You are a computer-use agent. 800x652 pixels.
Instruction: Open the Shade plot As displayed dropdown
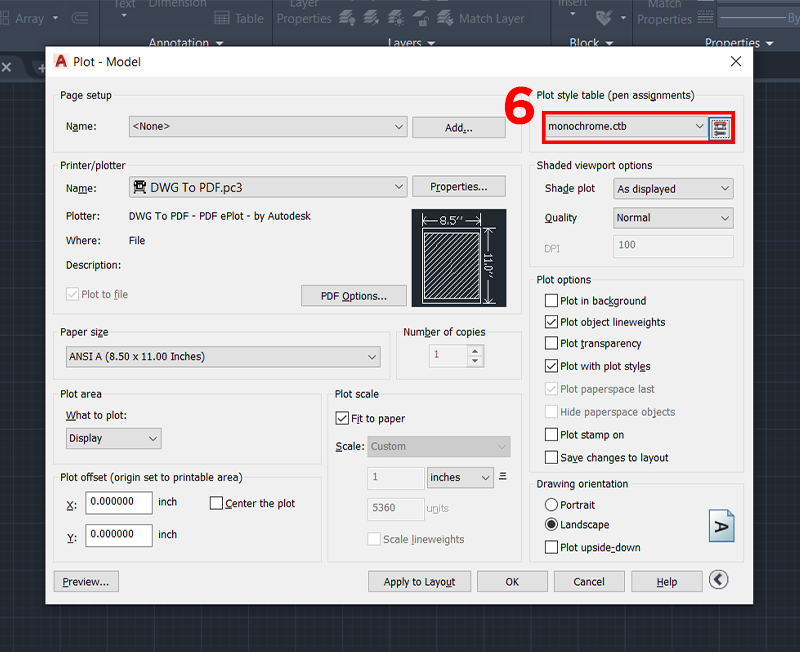[672, 189]
